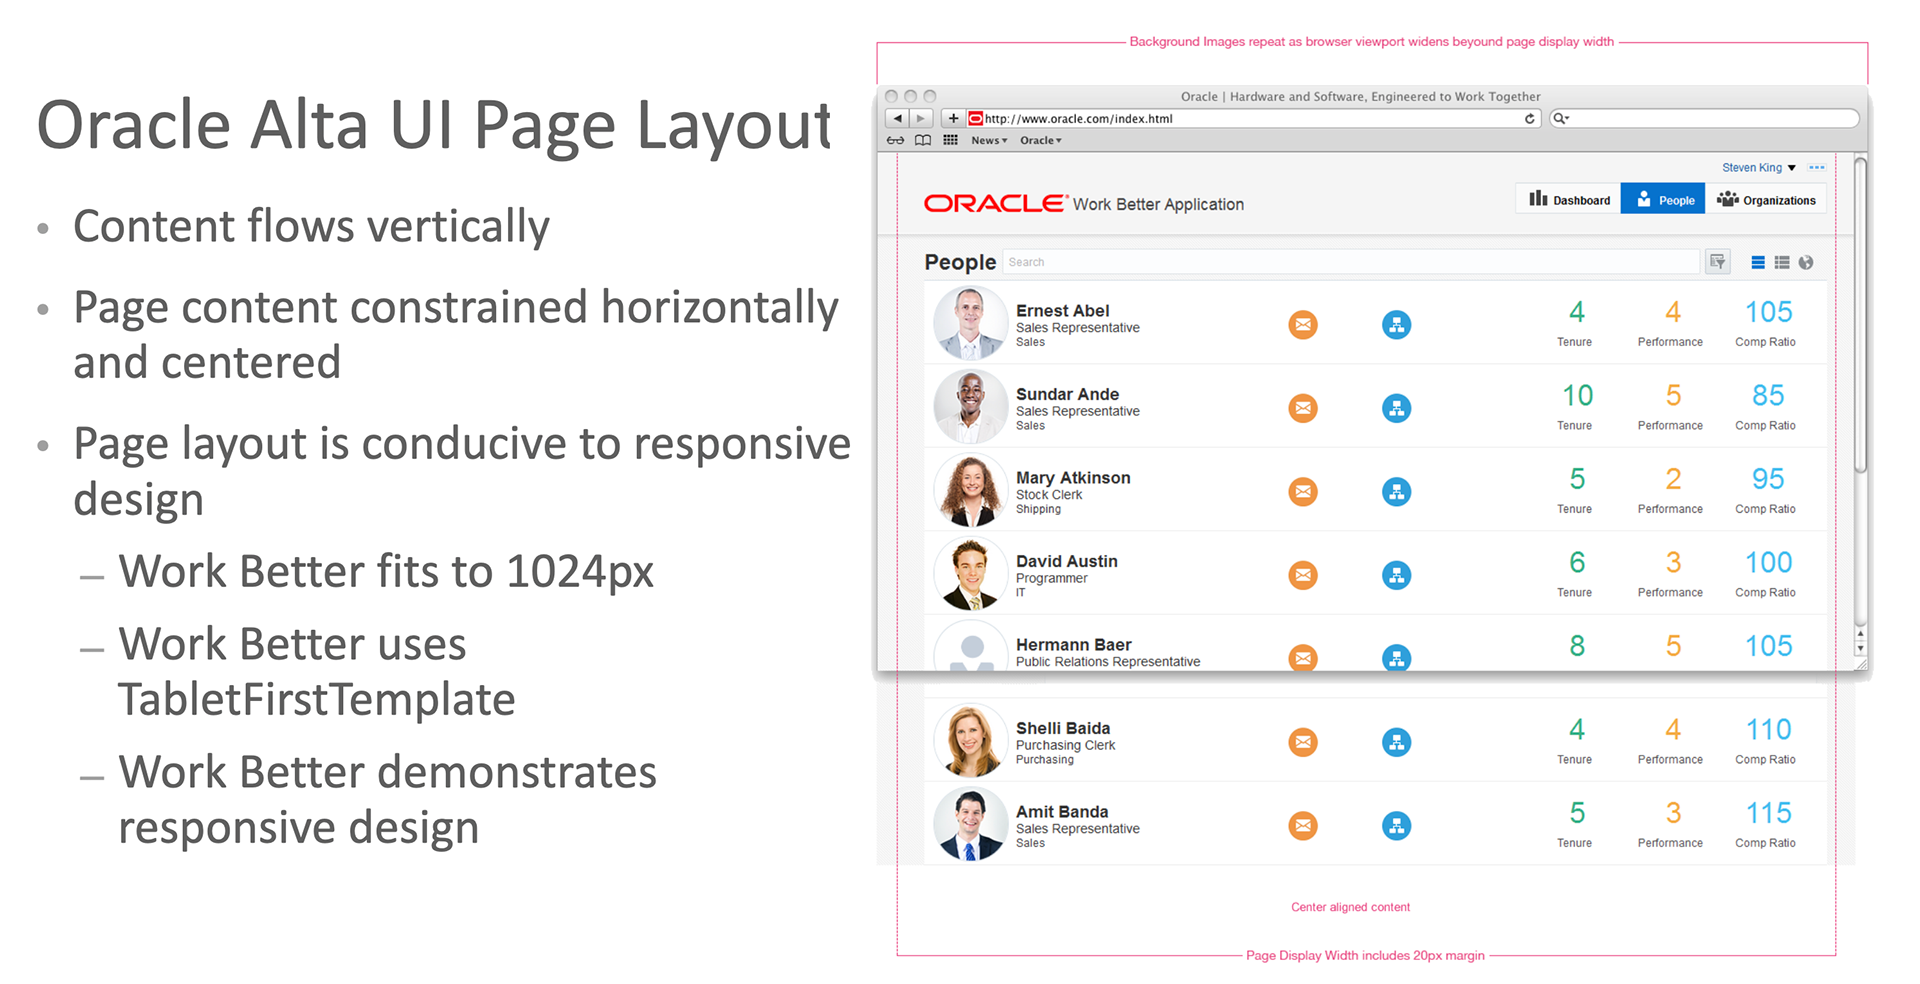This screenshot has width=1920, height=984.
Task: Click the Shelli Baida name link
Action: point(1062,728)
